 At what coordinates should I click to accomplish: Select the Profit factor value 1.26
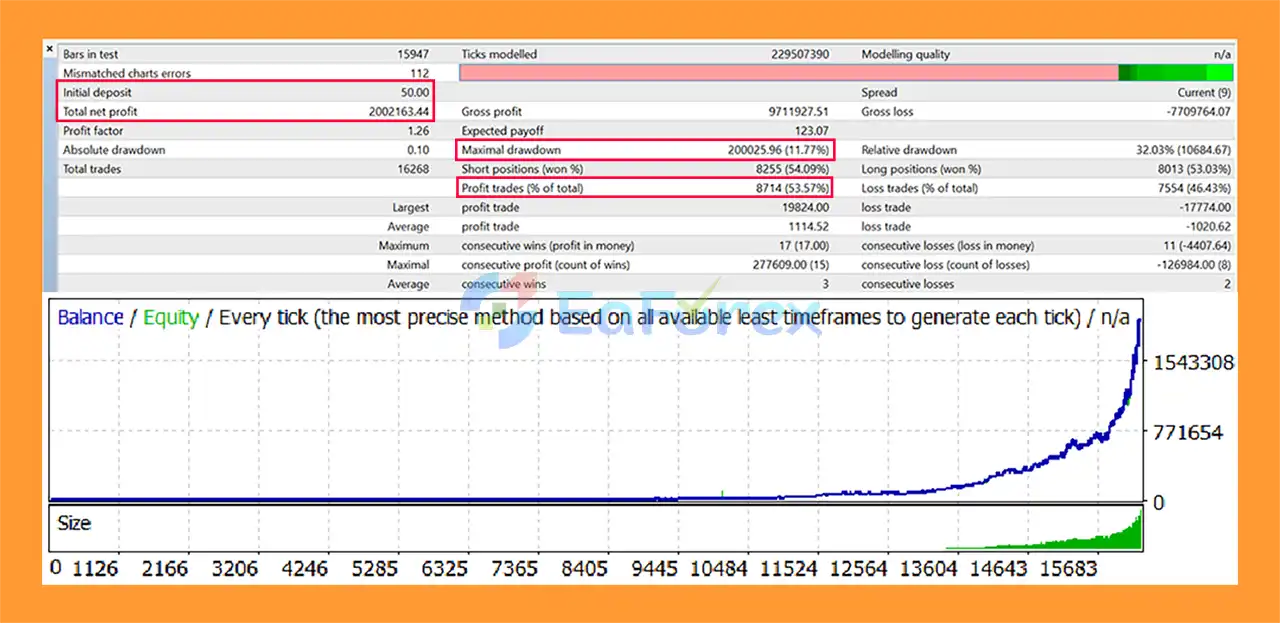pyautogui.click(x=418, y=131)
